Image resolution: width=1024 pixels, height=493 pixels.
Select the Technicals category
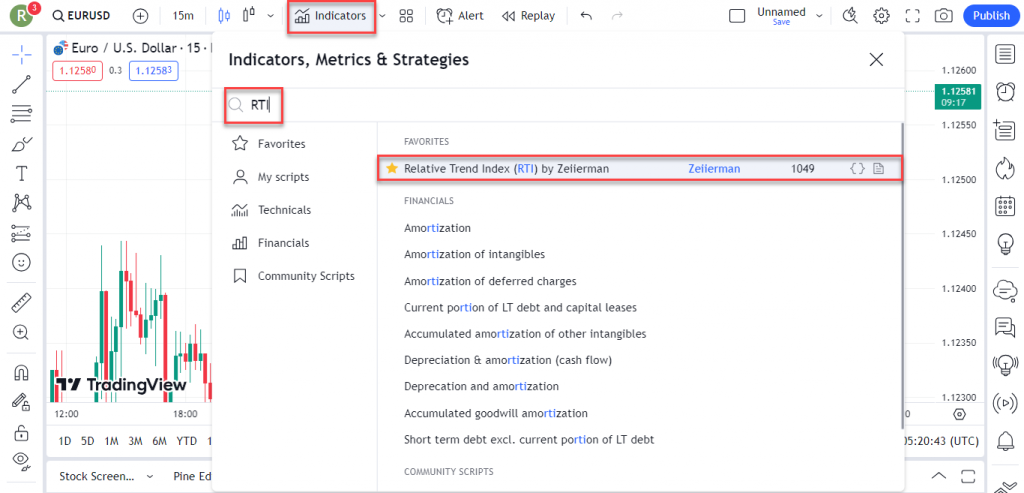[x=284, y=210]
